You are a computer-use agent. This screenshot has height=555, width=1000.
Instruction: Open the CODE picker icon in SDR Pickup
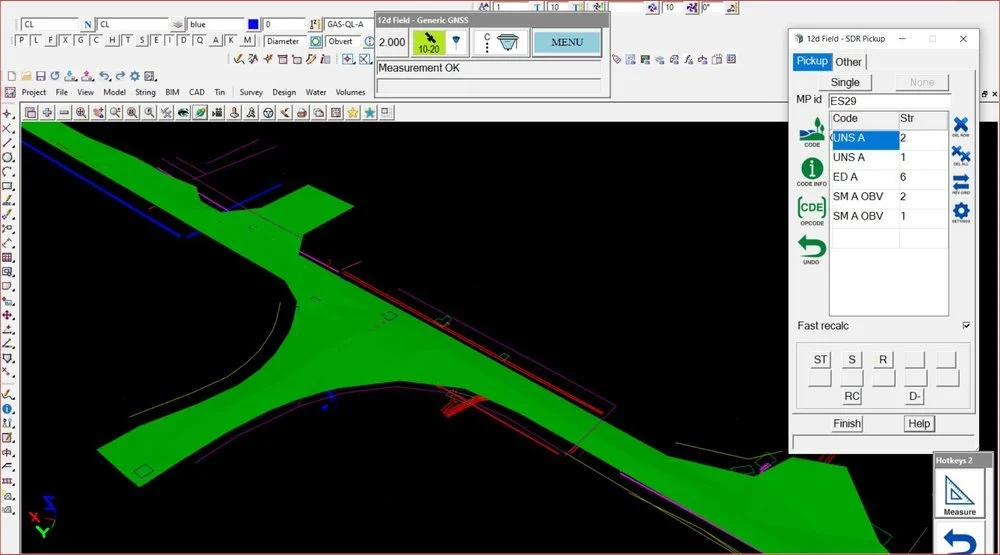click(811, 131)
